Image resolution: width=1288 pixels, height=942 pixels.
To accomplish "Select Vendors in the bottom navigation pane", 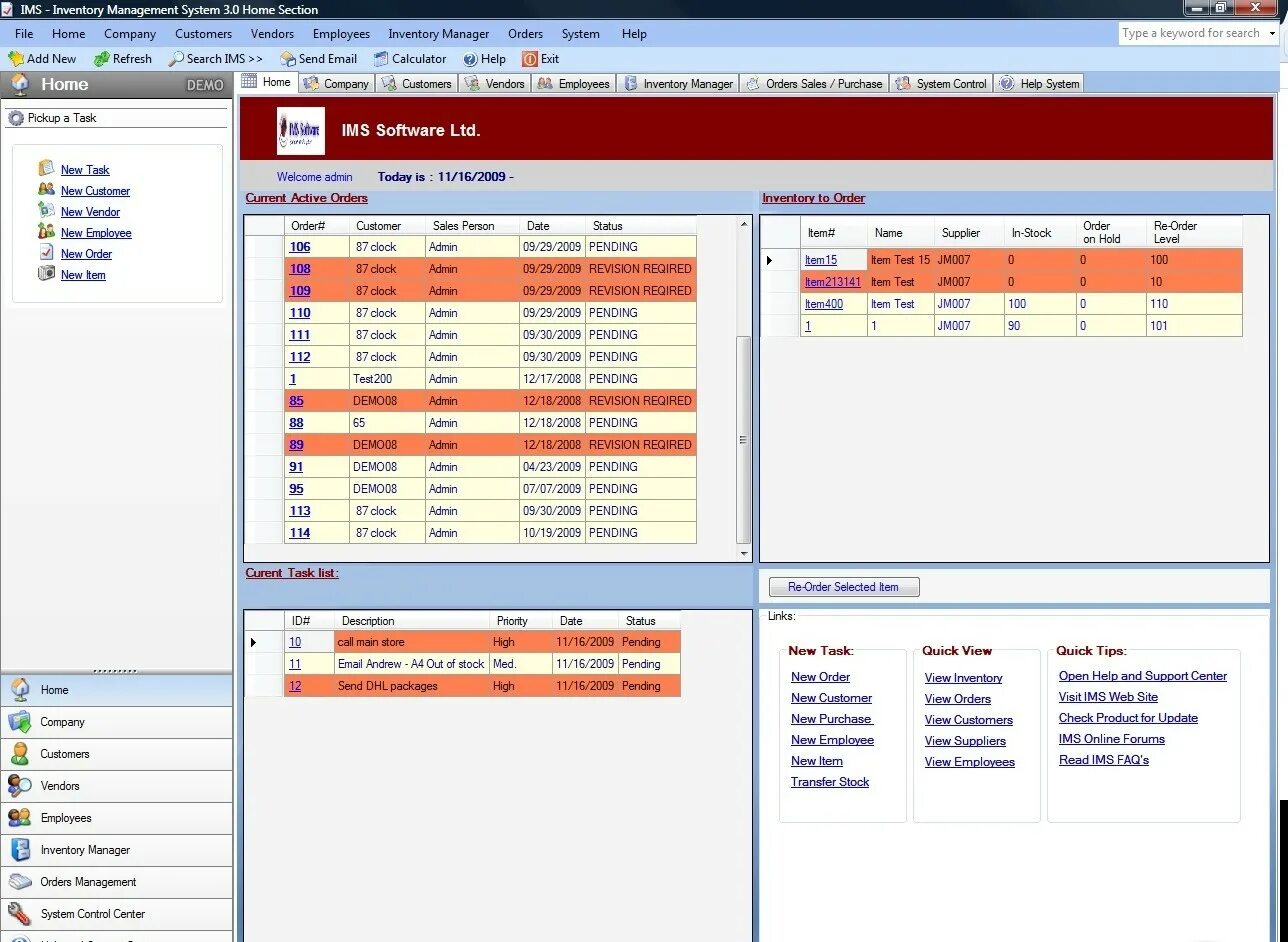I will click(x=116, y=786).
